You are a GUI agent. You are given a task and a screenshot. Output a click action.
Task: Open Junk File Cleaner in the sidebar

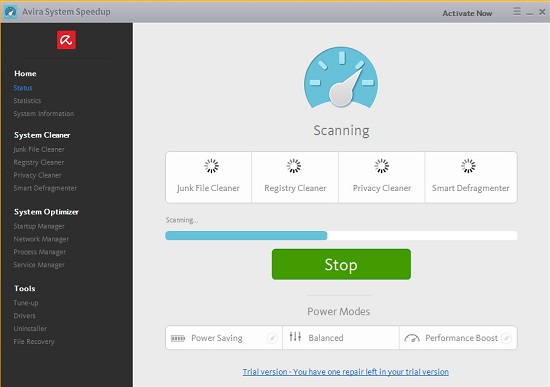pyautogui.click(x=39, y=149)
